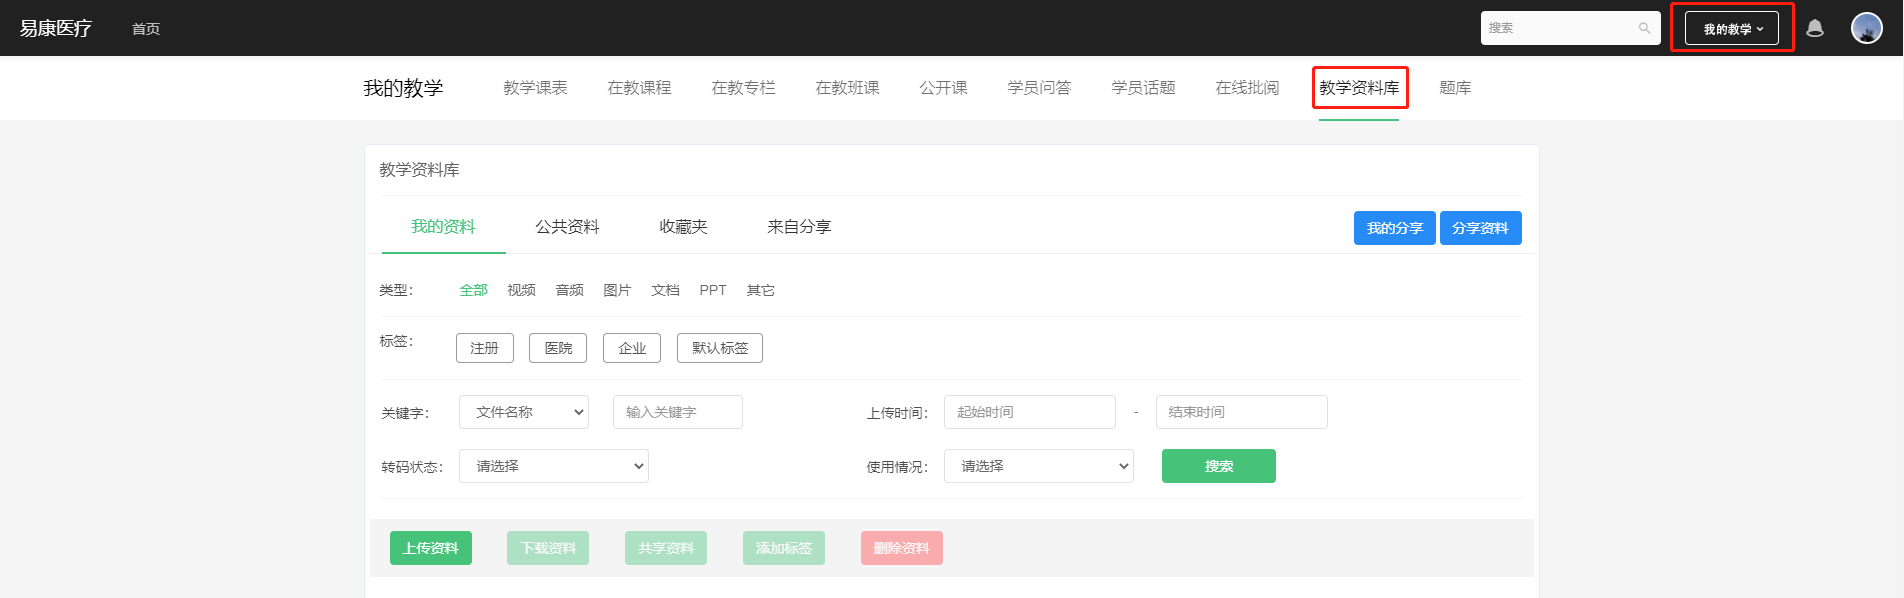The image size is (1904, 598).
Task: Click the magnifier icon in search box
Action: (x=1644, y=28)
